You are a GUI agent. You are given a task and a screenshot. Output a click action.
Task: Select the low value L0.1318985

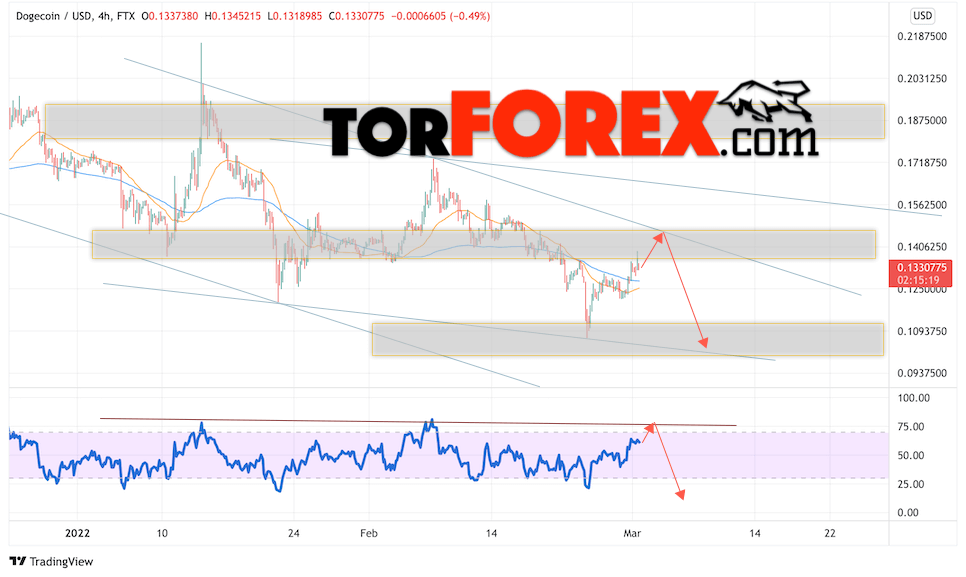[x=295, y=17]
